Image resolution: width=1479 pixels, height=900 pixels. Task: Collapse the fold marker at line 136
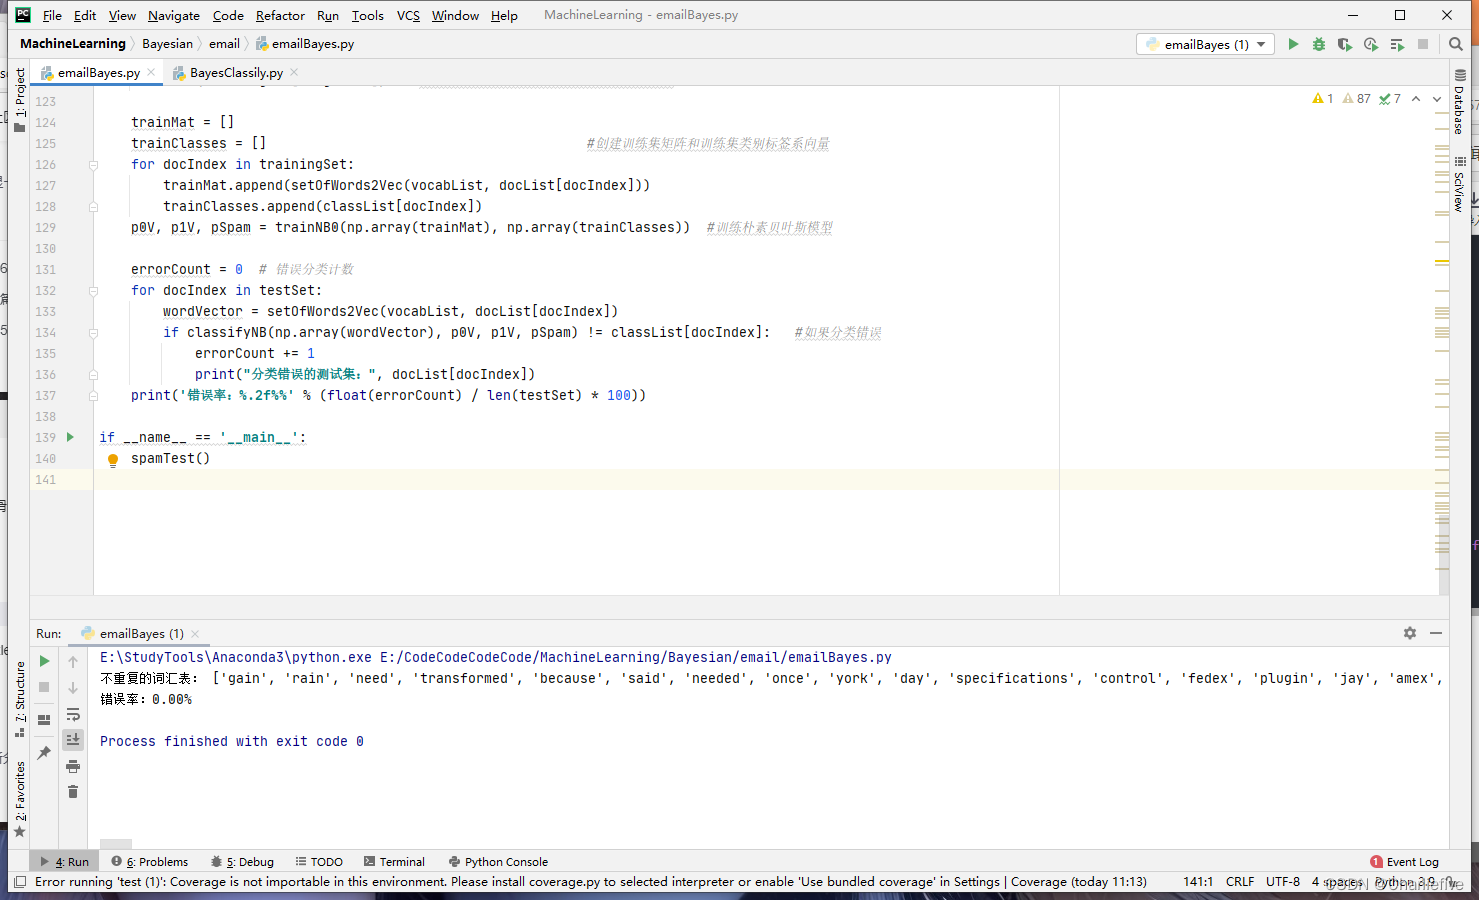pos(93,375)
